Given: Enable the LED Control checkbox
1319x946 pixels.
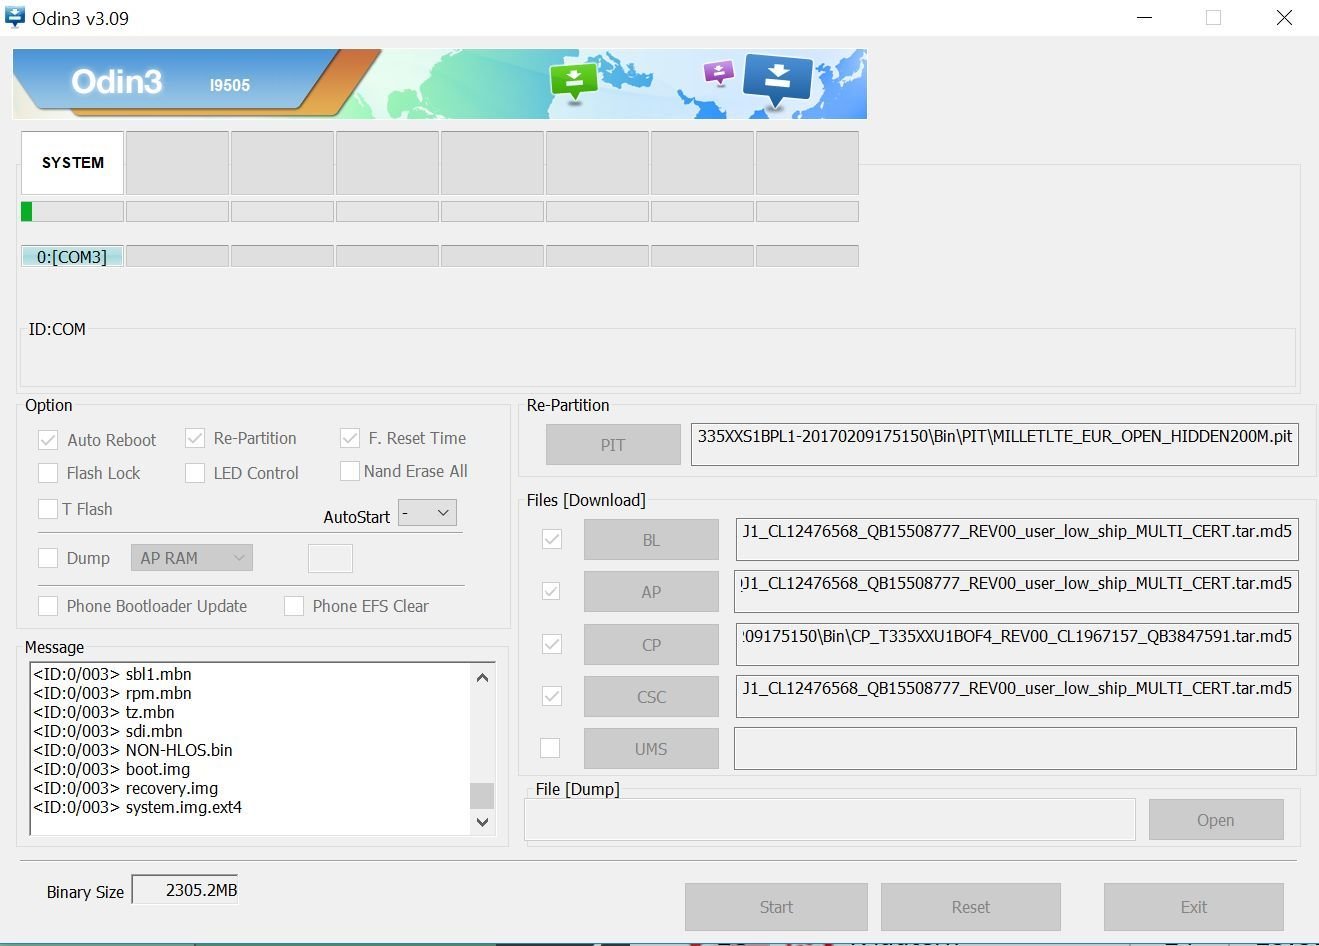Looking at the screenshot, I should (x=195, y=473).
